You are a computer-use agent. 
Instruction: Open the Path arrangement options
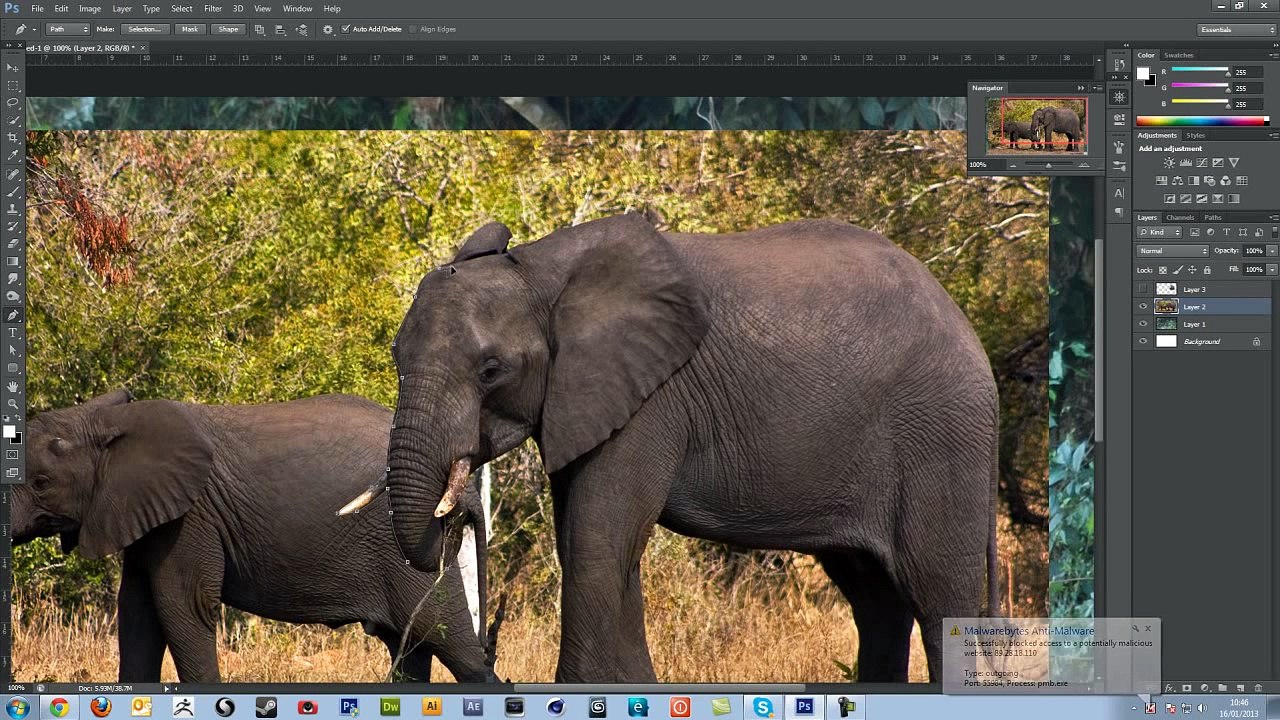click(302, 29)
